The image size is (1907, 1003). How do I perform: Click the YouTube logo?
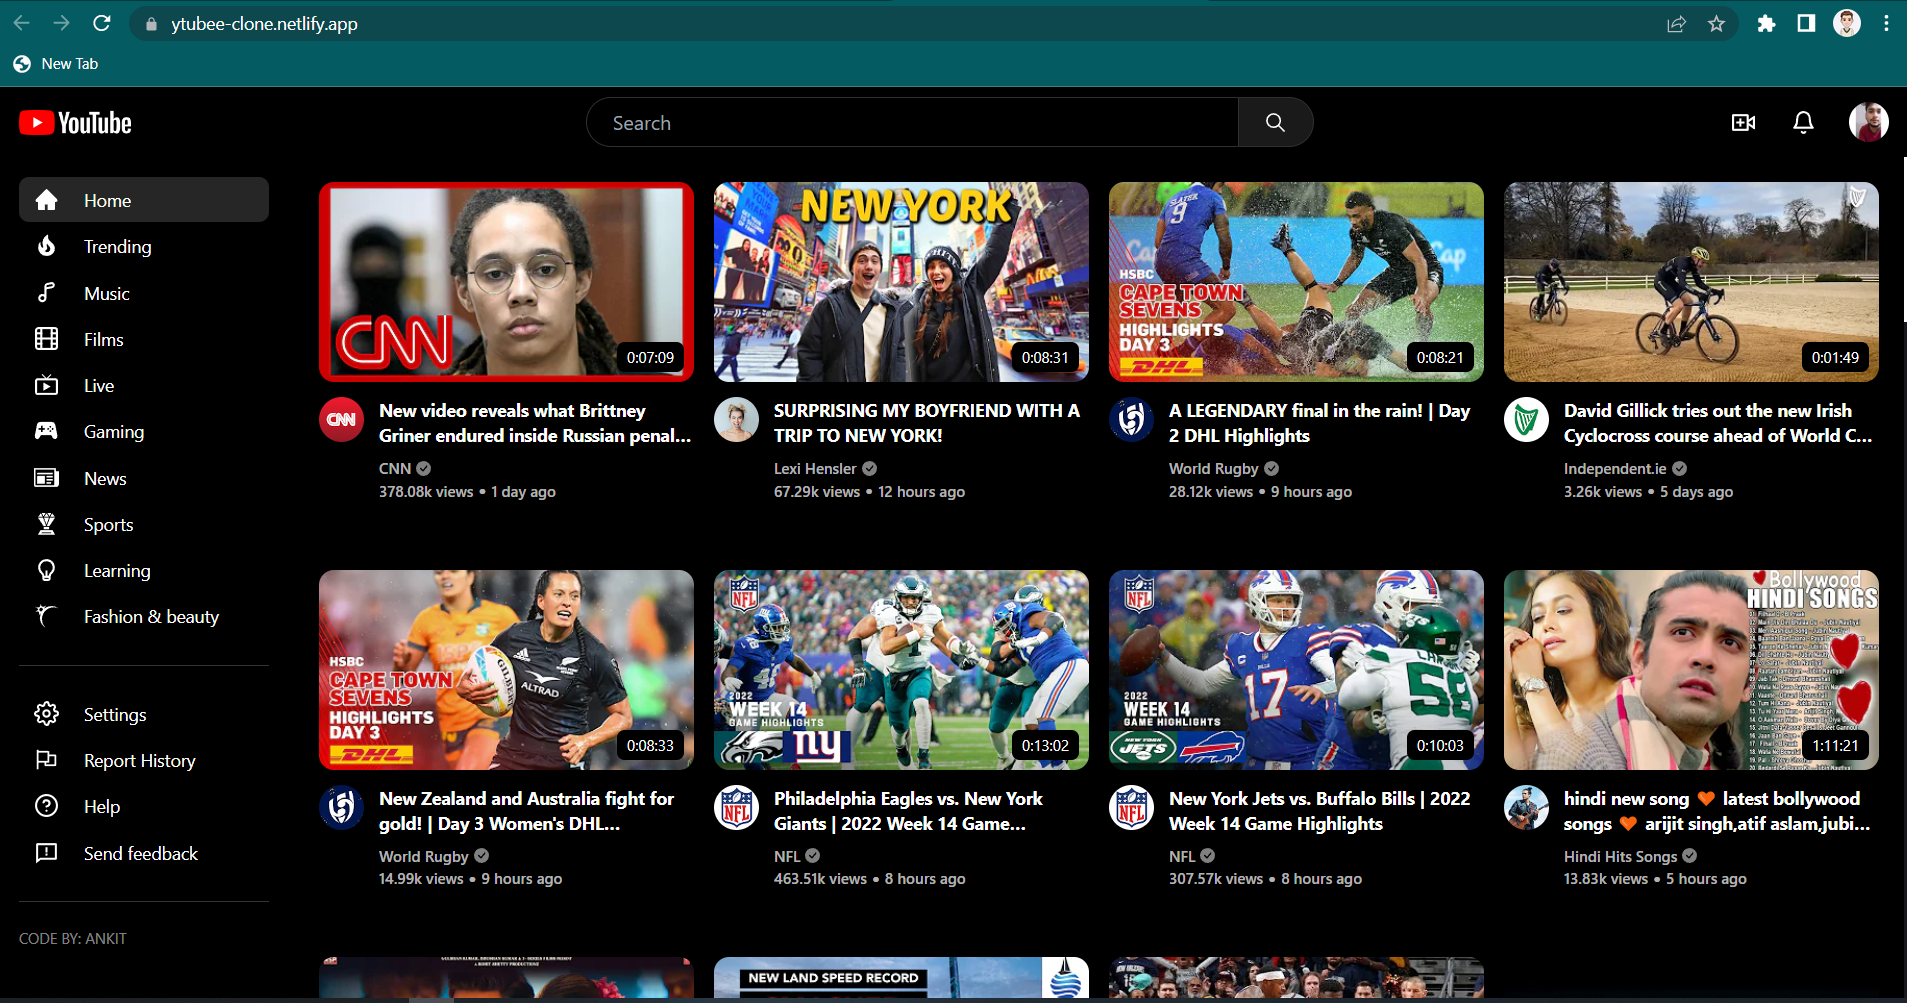(76, 123)
